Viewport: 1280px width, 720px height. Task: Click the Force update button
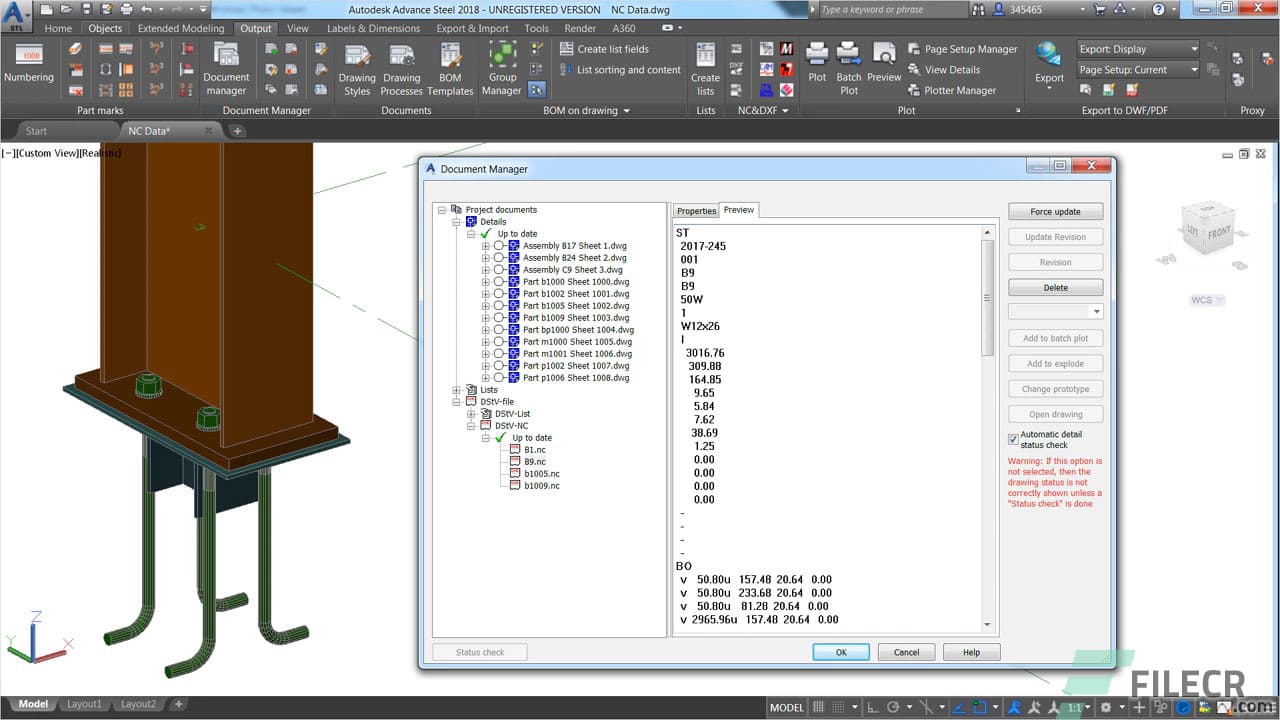1055,211
